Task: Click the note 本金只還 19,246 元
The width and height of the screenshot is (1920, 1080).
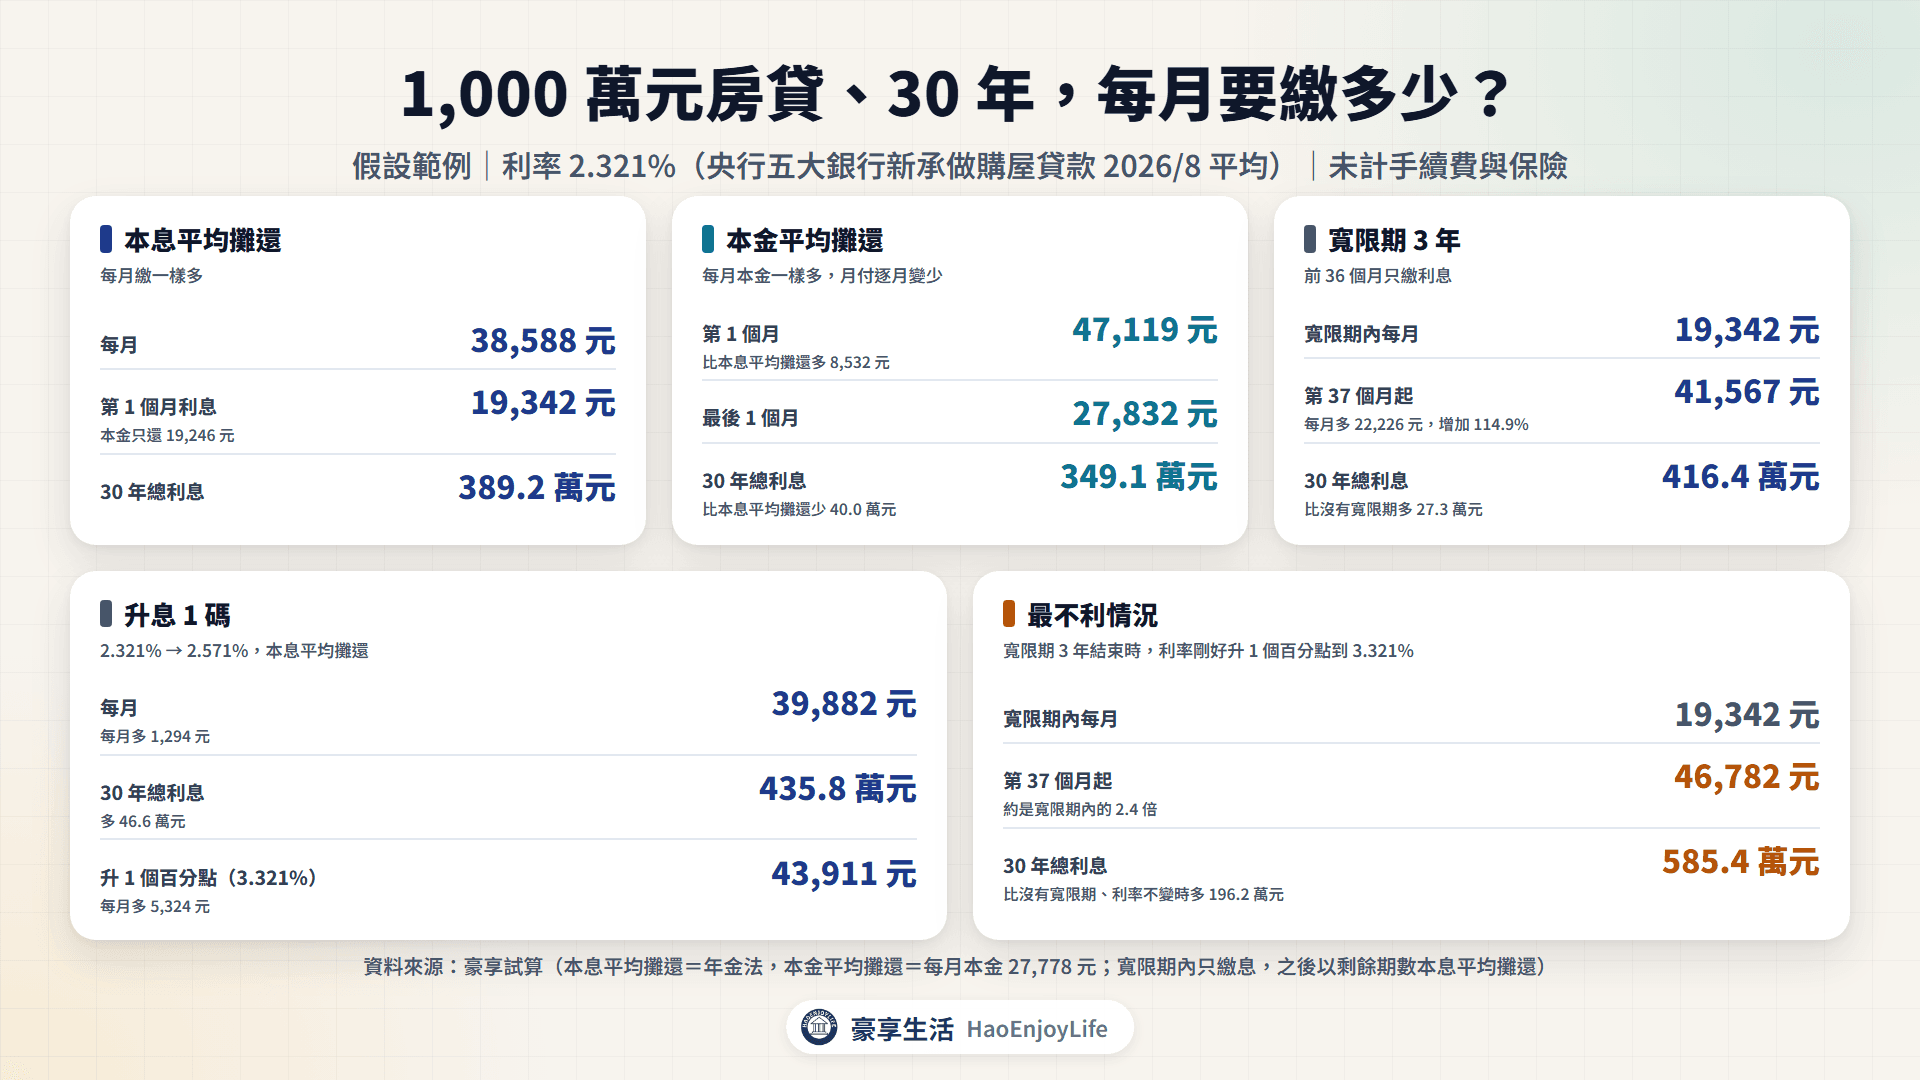Action: pos(167,436)
